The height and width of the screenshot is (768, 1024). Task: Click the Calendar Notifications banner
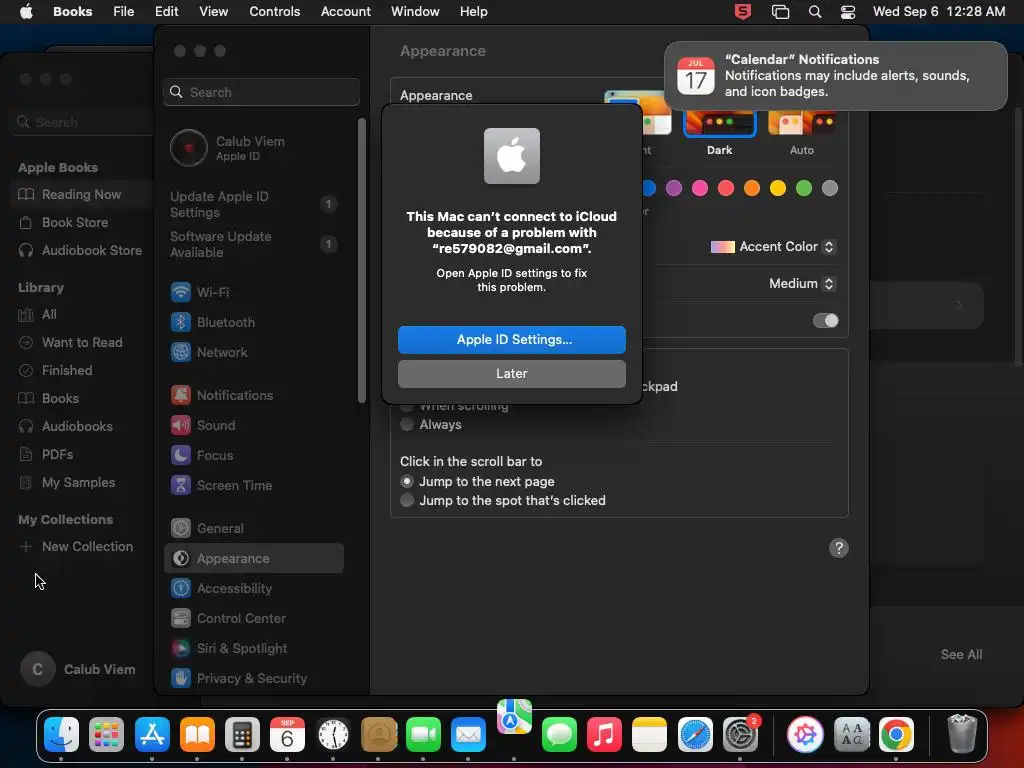(835, 76)
